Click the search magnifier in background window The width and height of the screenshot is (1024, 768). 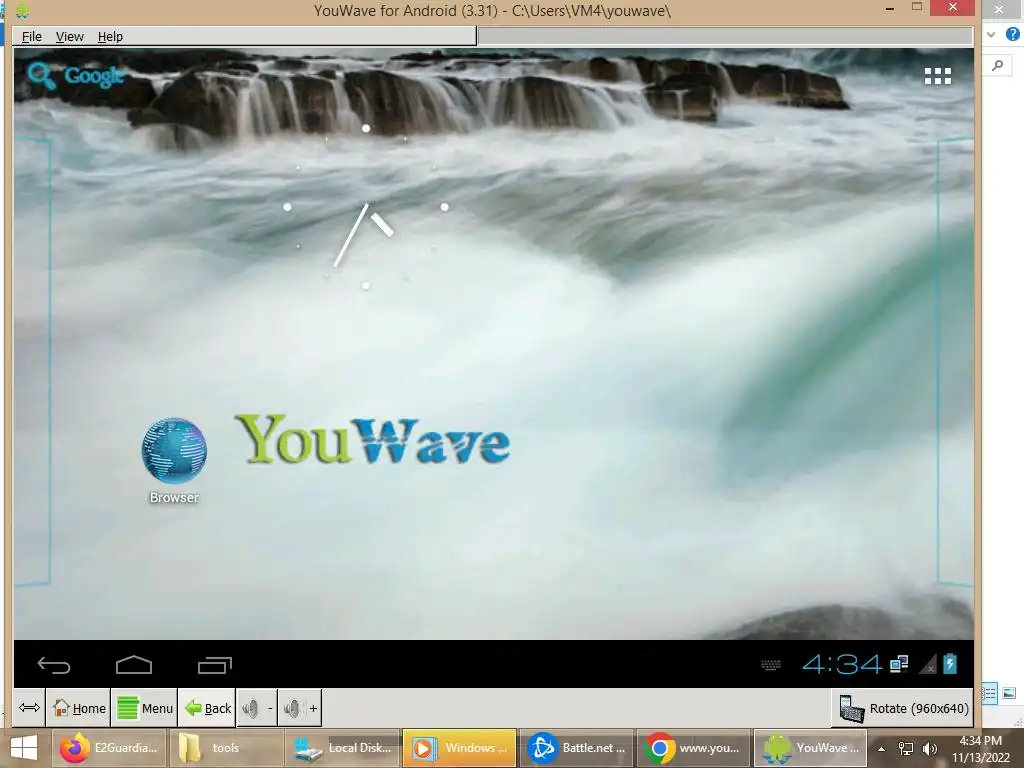[x=998, y=65]
